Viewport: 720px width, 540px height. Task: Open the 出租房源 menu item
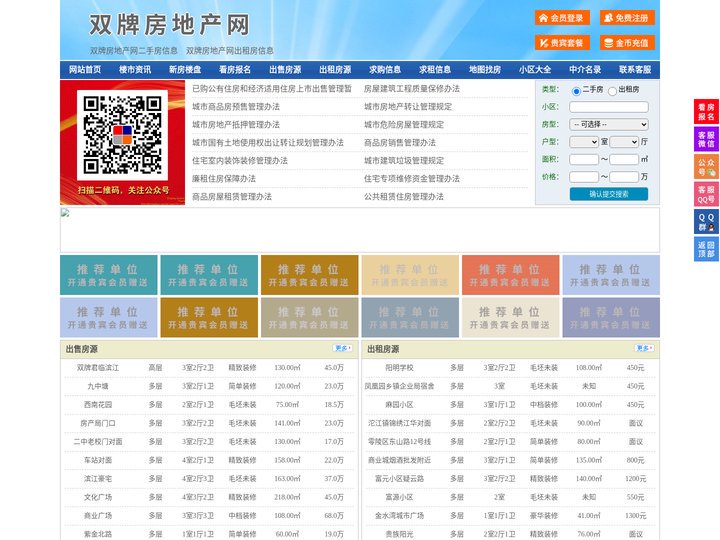(x=335, y=70)
